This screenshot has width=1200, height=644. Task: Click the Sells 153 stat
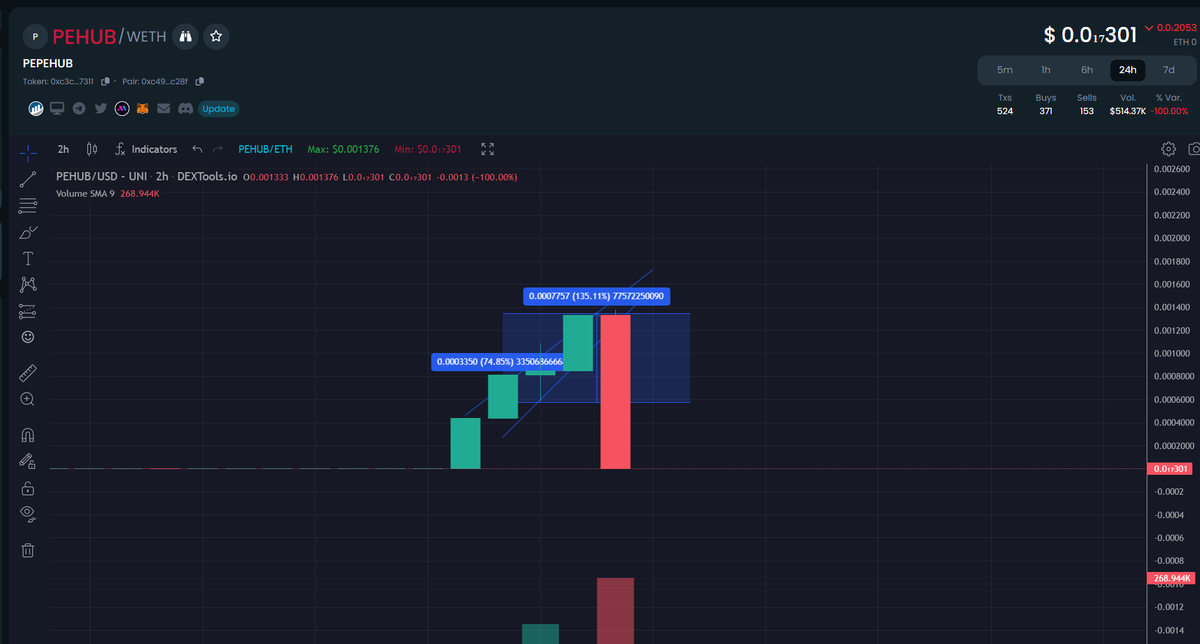click(x=1087, y=104)
